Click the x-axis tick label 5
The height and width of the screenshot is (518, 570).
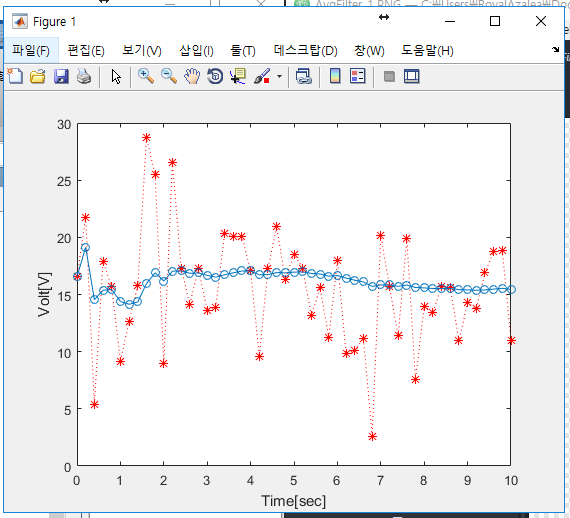tap(293, 481)
